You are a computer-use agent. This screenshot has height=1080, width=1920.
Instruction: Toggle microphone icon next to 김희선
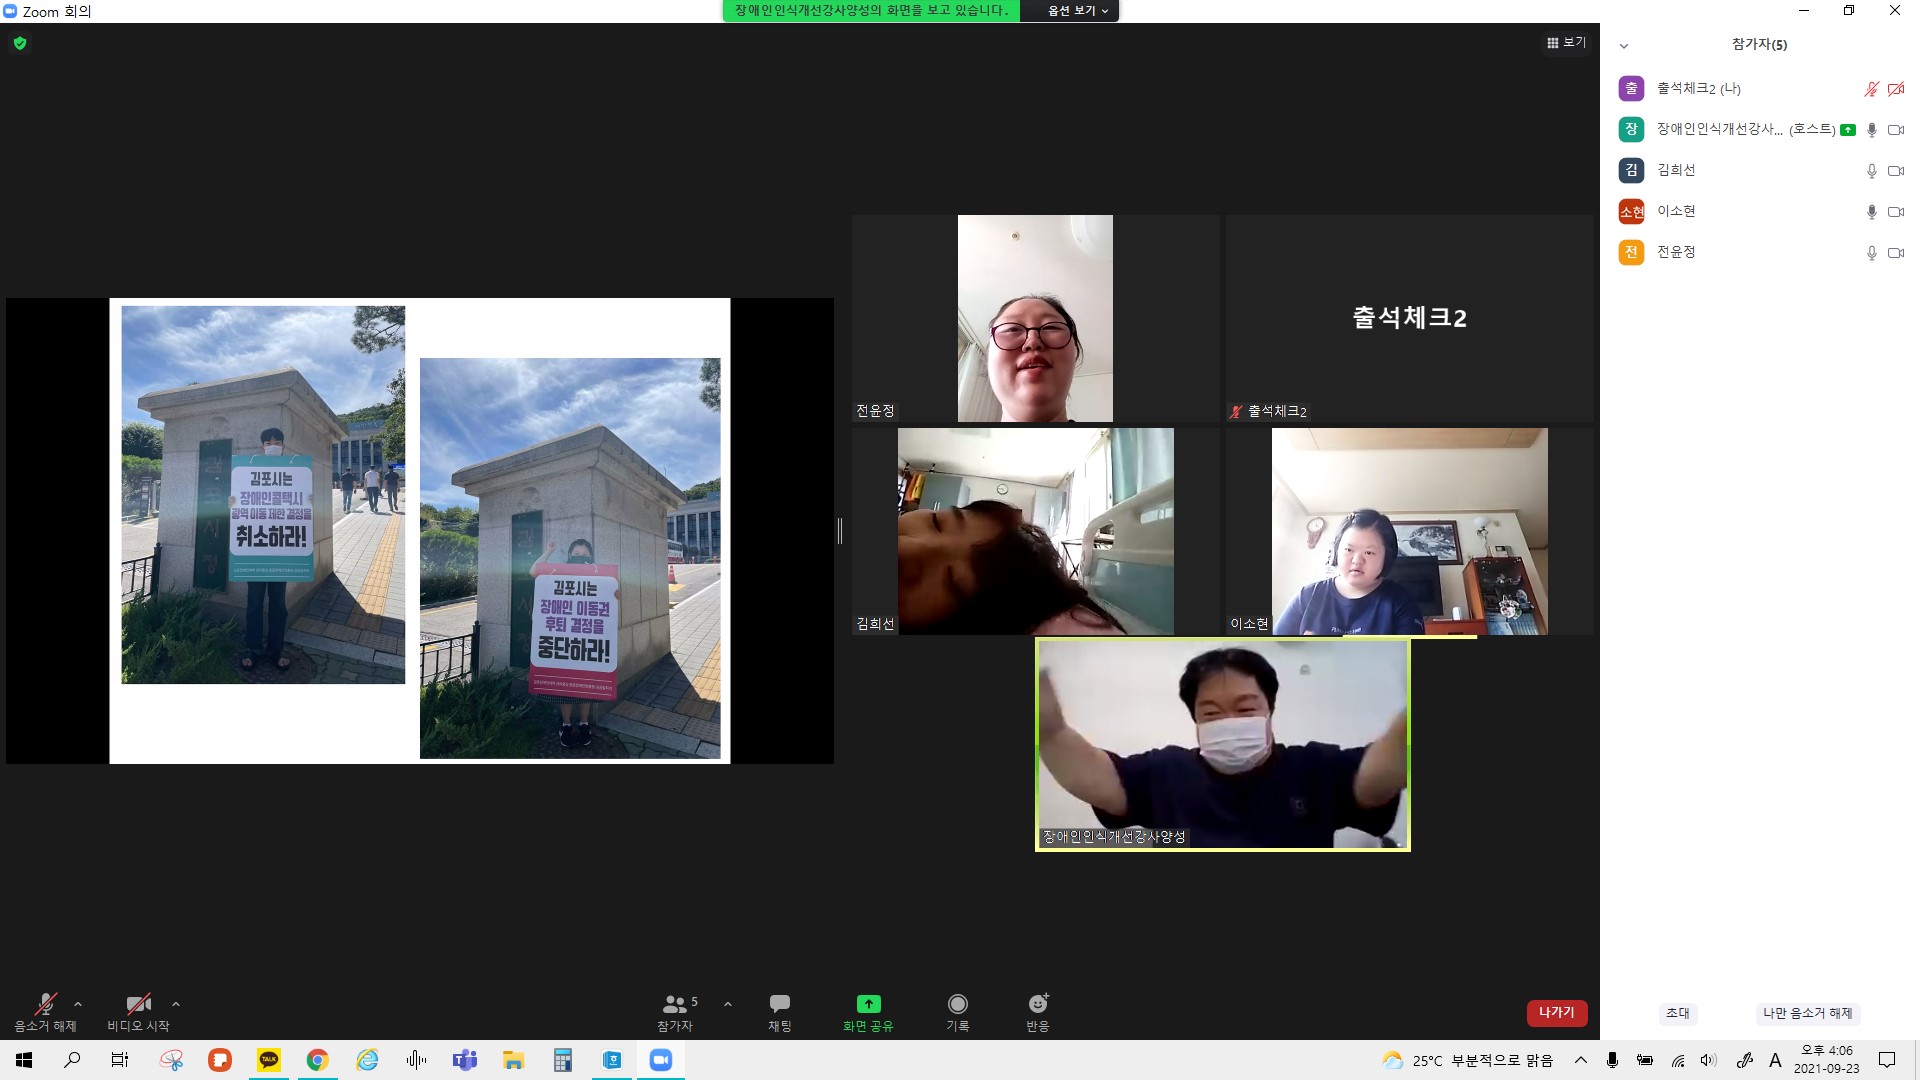1871,171
